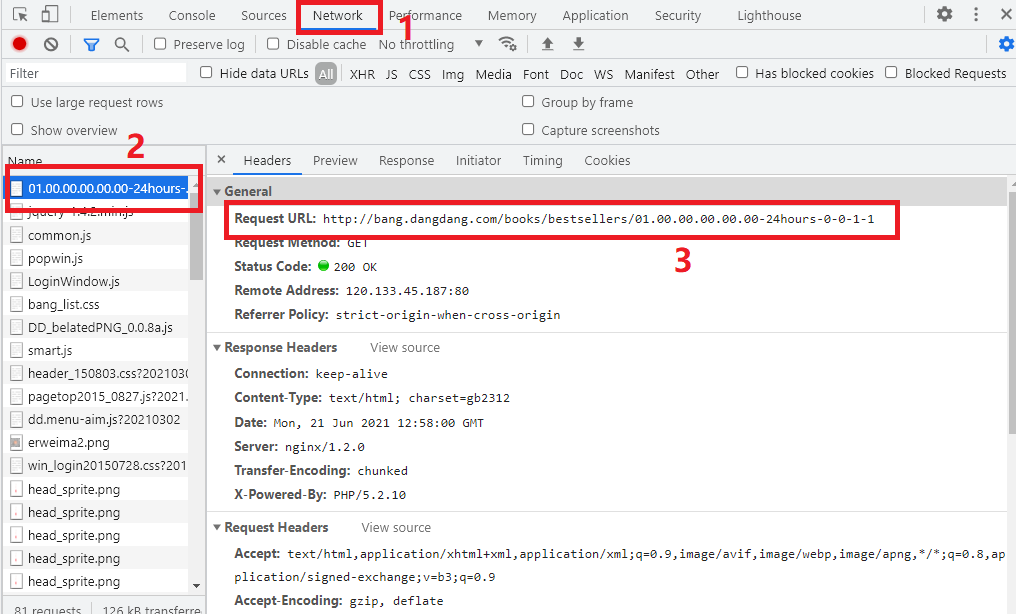
Task: Filter requests by Img type
Action: (x=453, y=74)
